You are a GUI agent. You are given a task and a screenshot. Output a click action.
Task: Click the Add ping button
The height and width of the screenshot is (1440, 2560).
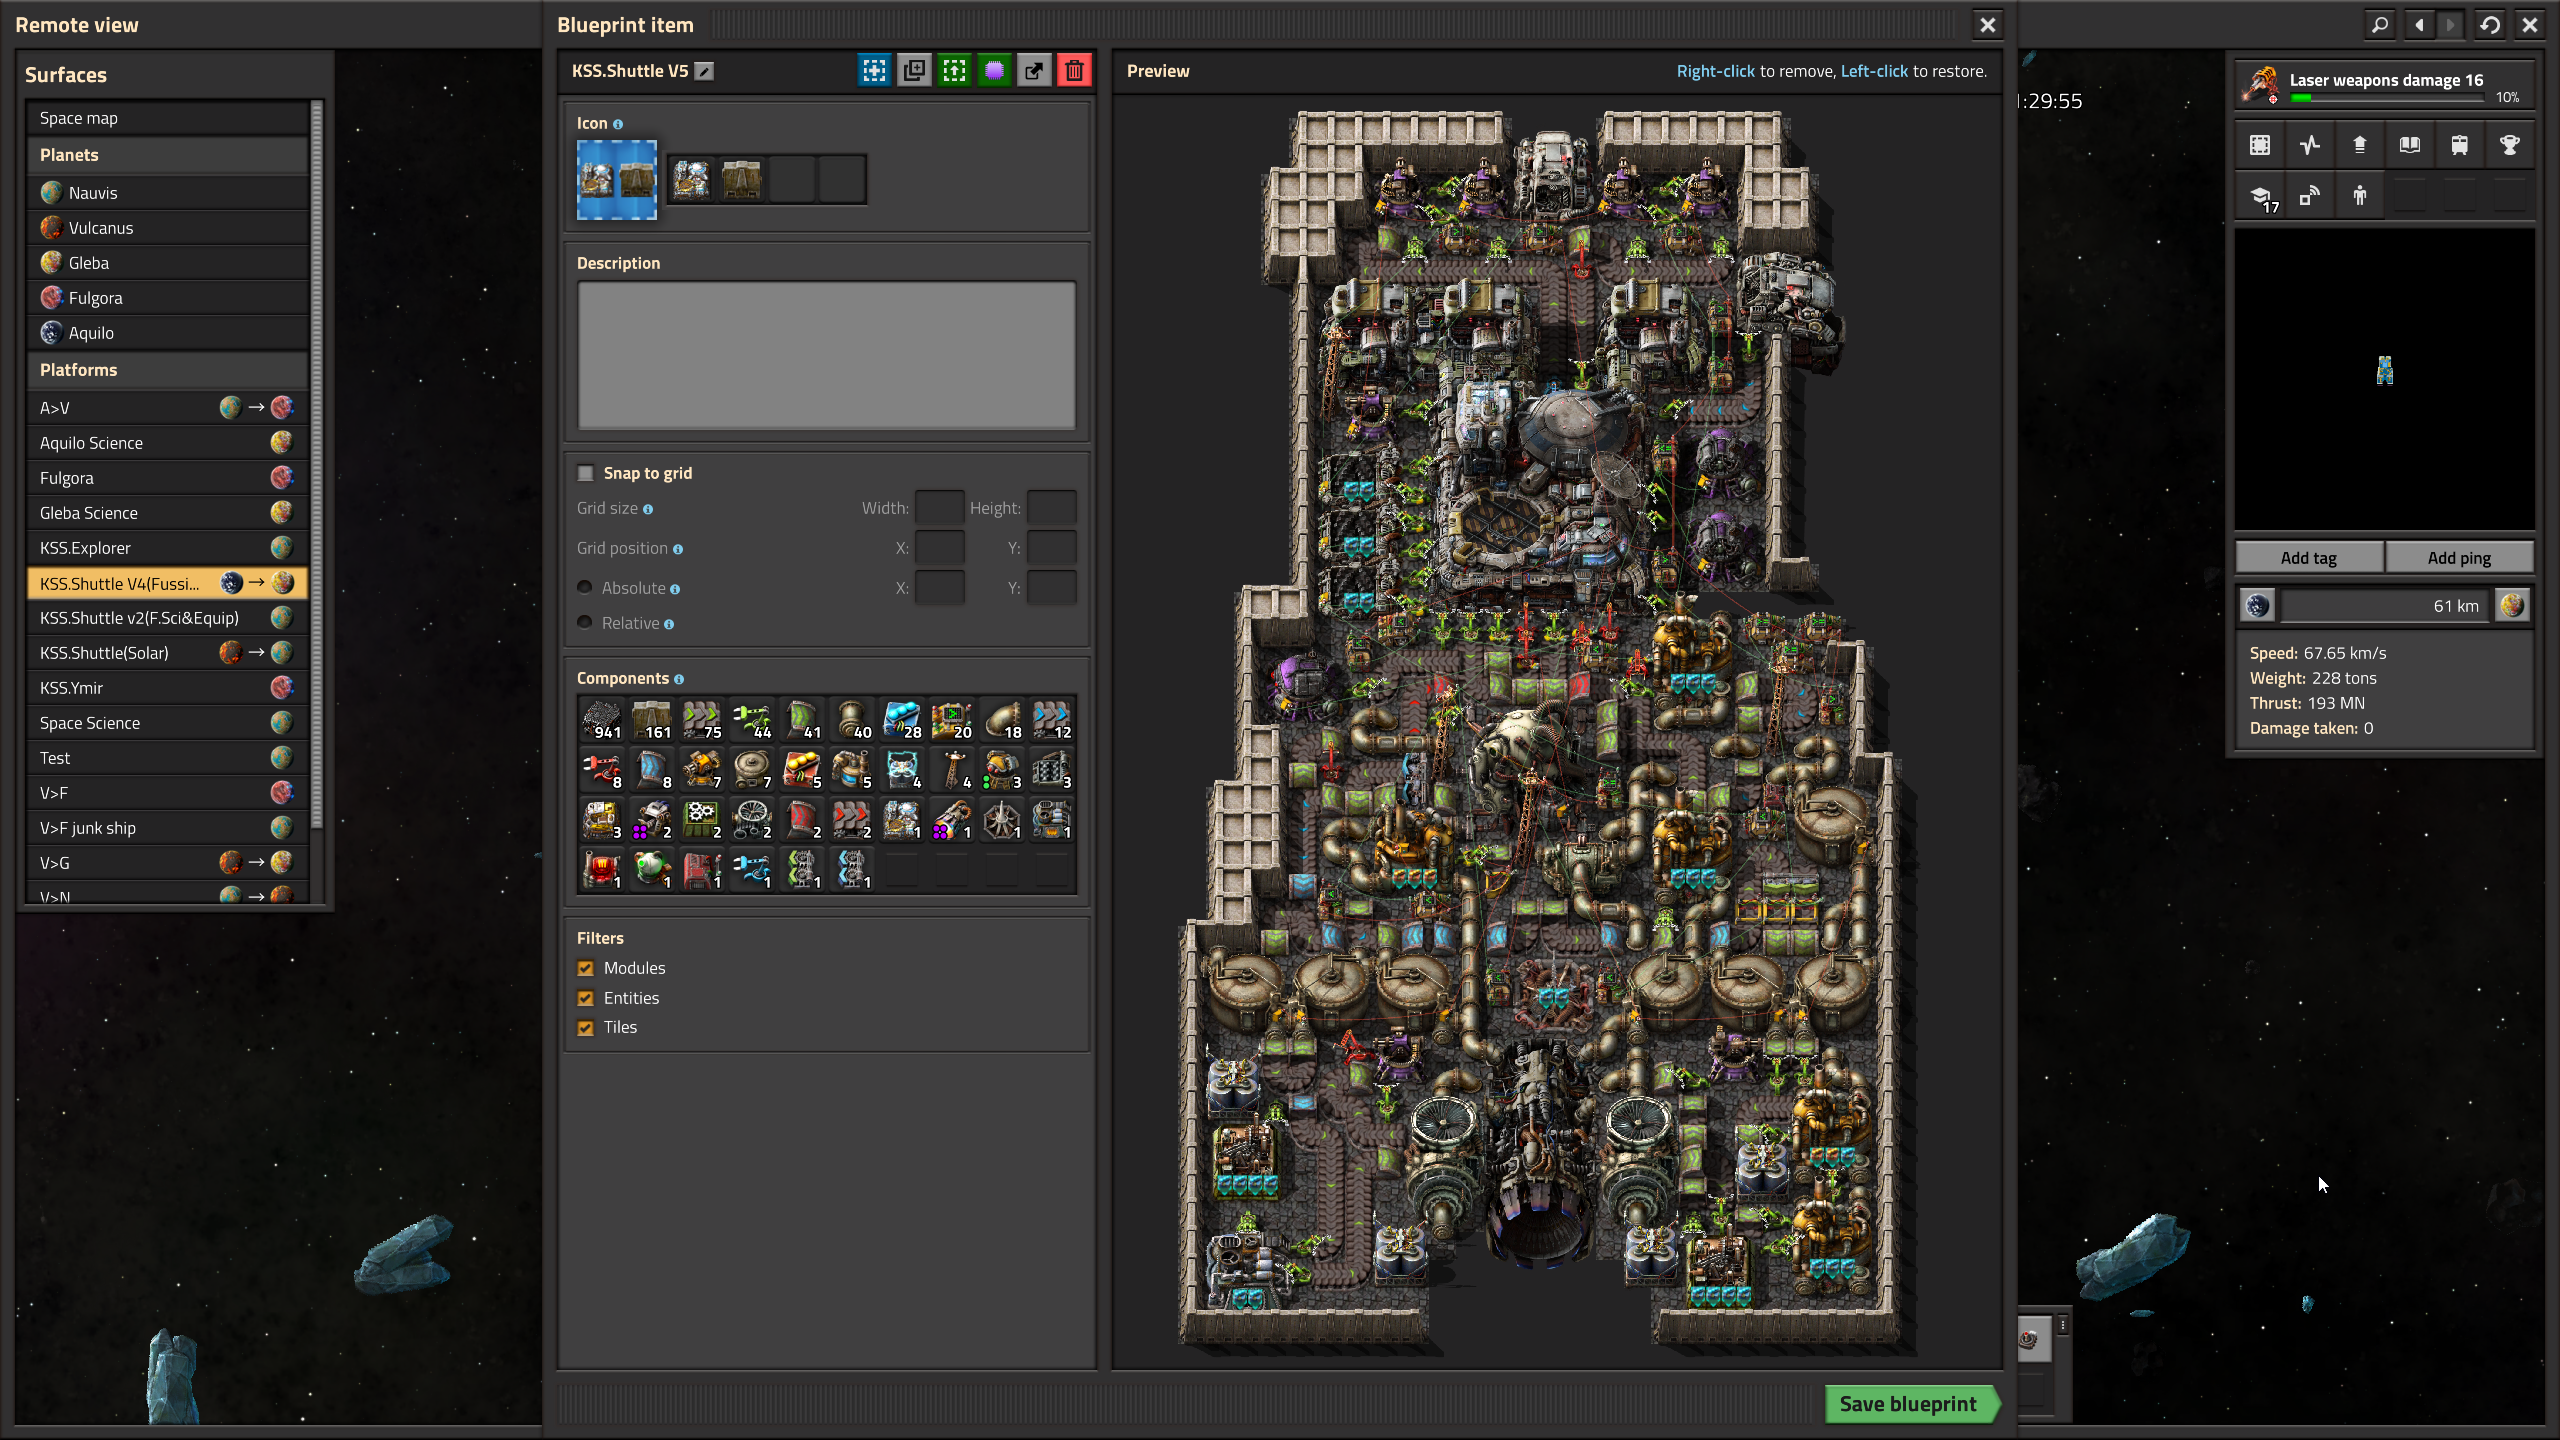(2459, 558)
